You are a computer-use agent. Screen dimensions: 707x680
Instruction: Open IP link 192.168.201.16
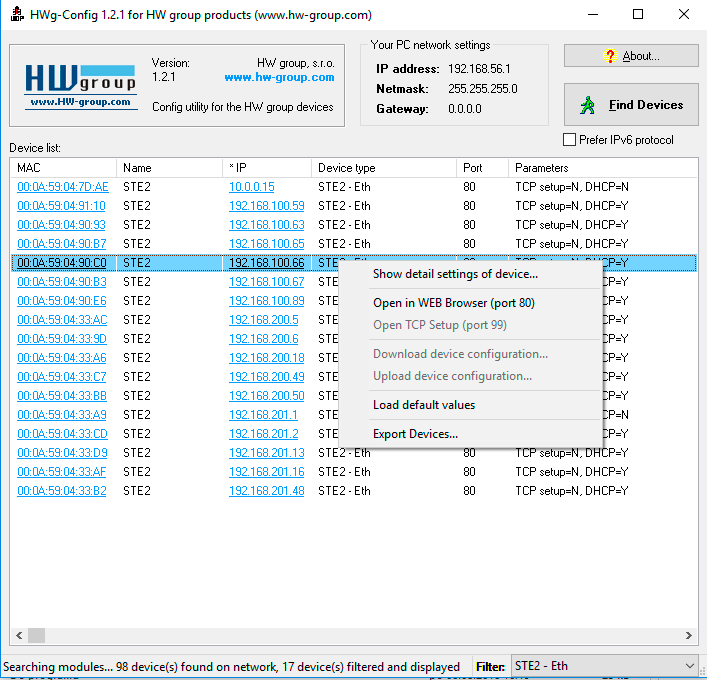pyautogui.click(x=266, y=472)
